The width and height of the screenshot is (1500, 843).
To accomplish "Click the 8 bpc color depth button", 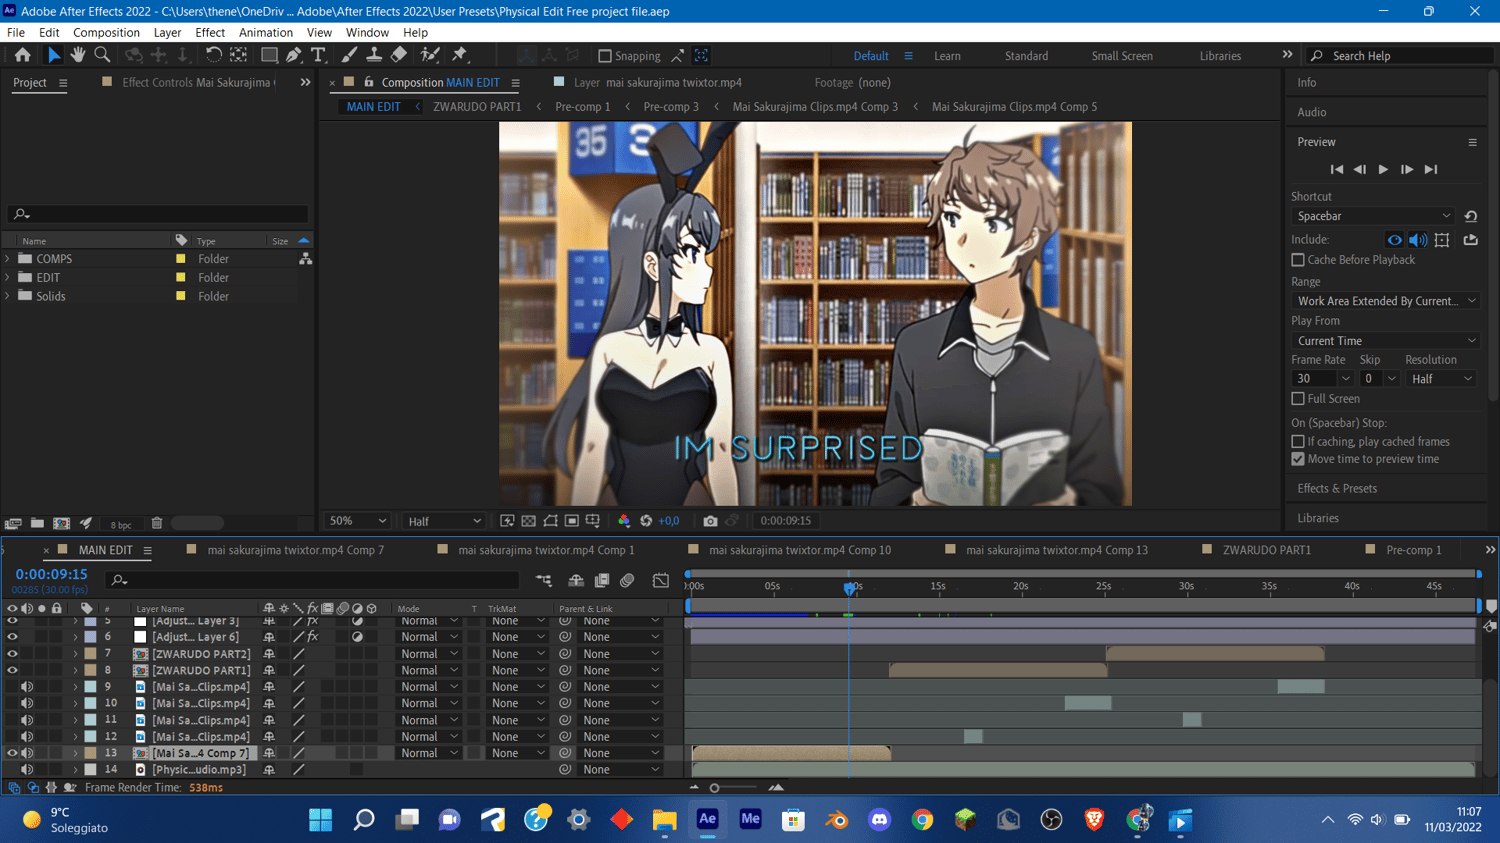I will click(121, 524).
